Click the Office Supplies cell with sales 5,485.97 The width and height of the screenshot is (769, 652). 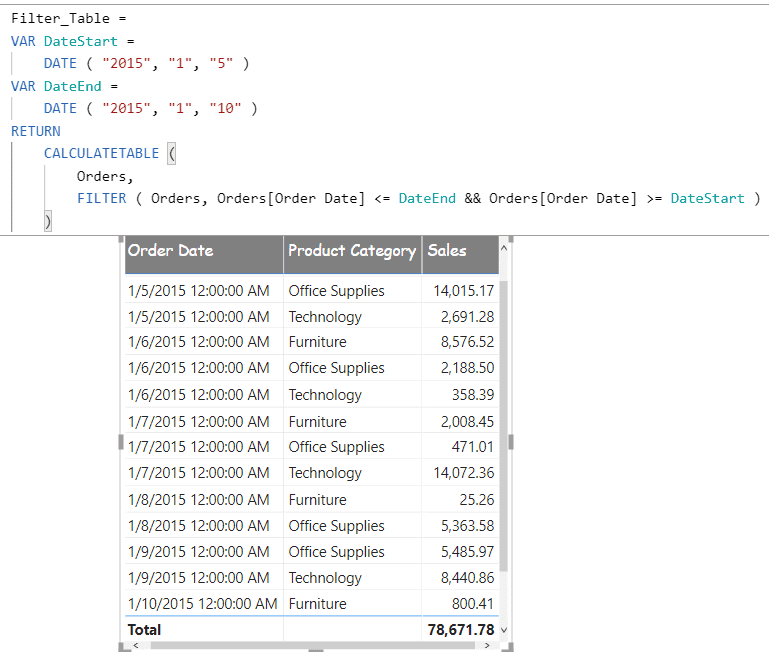[336, 552]
